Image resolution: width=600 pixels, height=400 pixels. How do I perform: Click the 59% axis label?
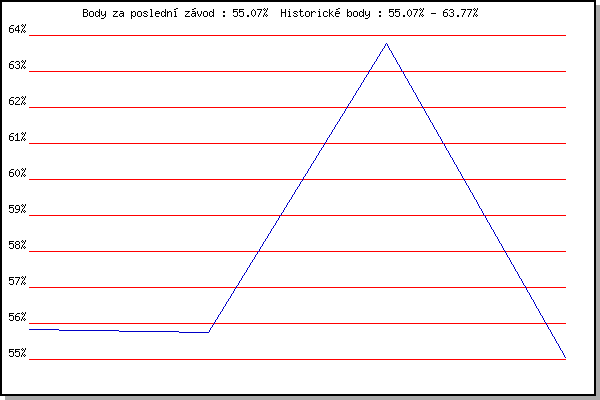coord(17,209)
